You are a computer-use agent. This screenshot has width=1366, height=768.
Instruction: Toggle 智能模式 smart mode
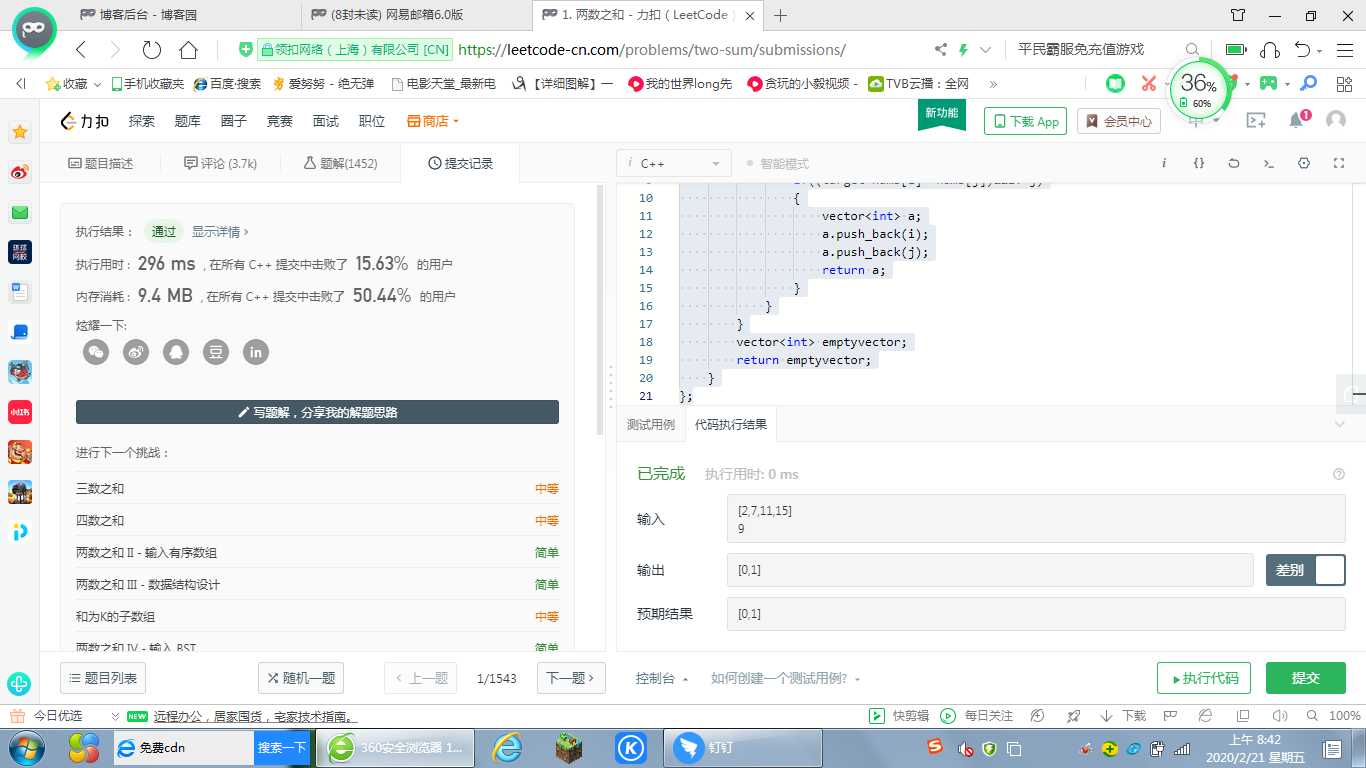coord(778,163)
